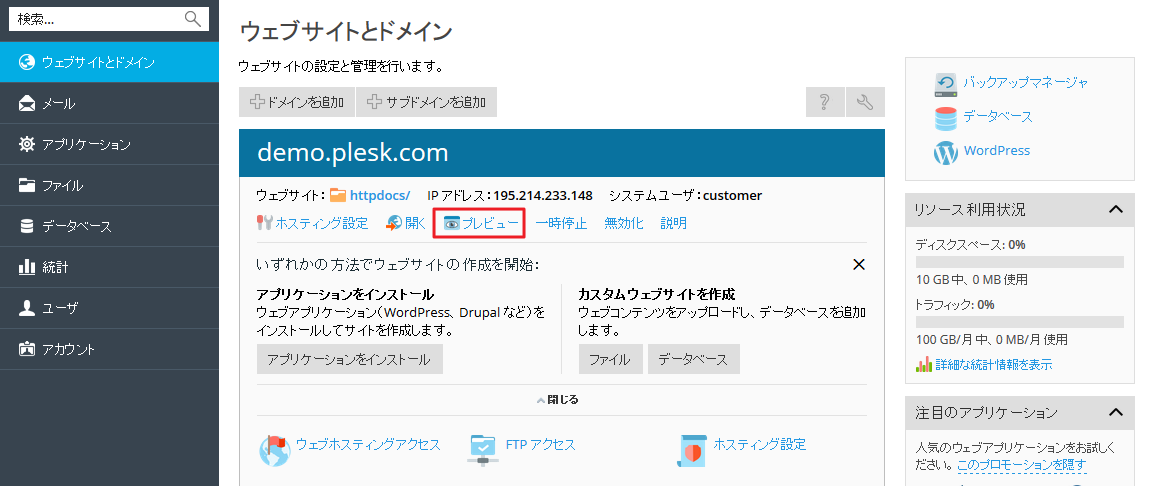Screen dimensions: 1155x486
Task: Click the help question mark icon
Action: [825, 102]
